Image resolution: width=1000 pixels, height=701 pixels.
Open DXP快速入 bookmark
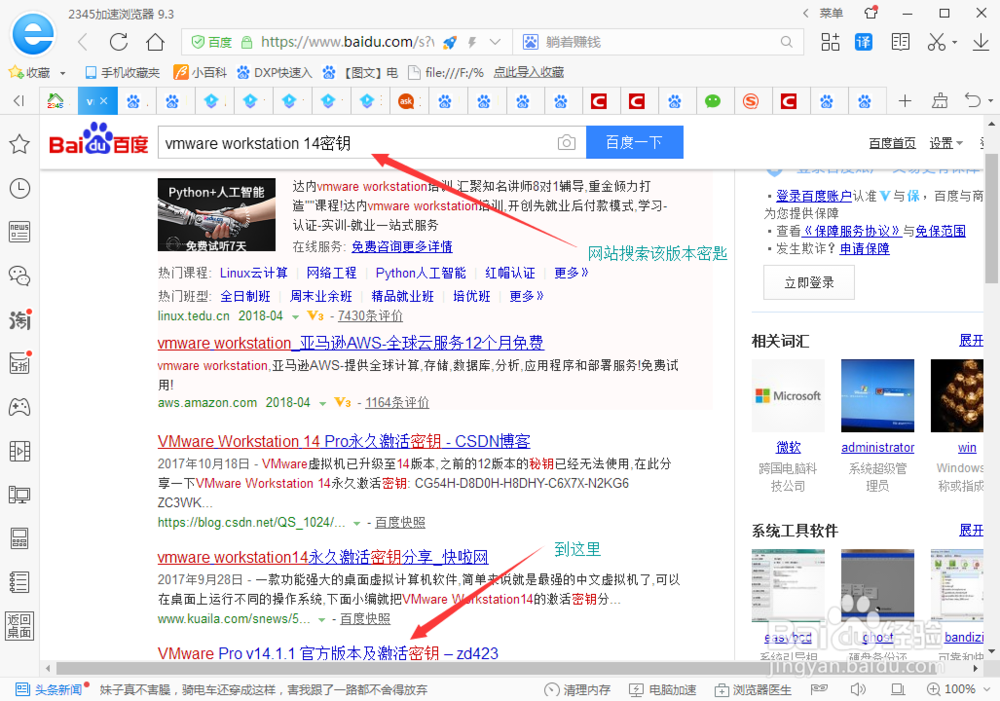(274, 73)
